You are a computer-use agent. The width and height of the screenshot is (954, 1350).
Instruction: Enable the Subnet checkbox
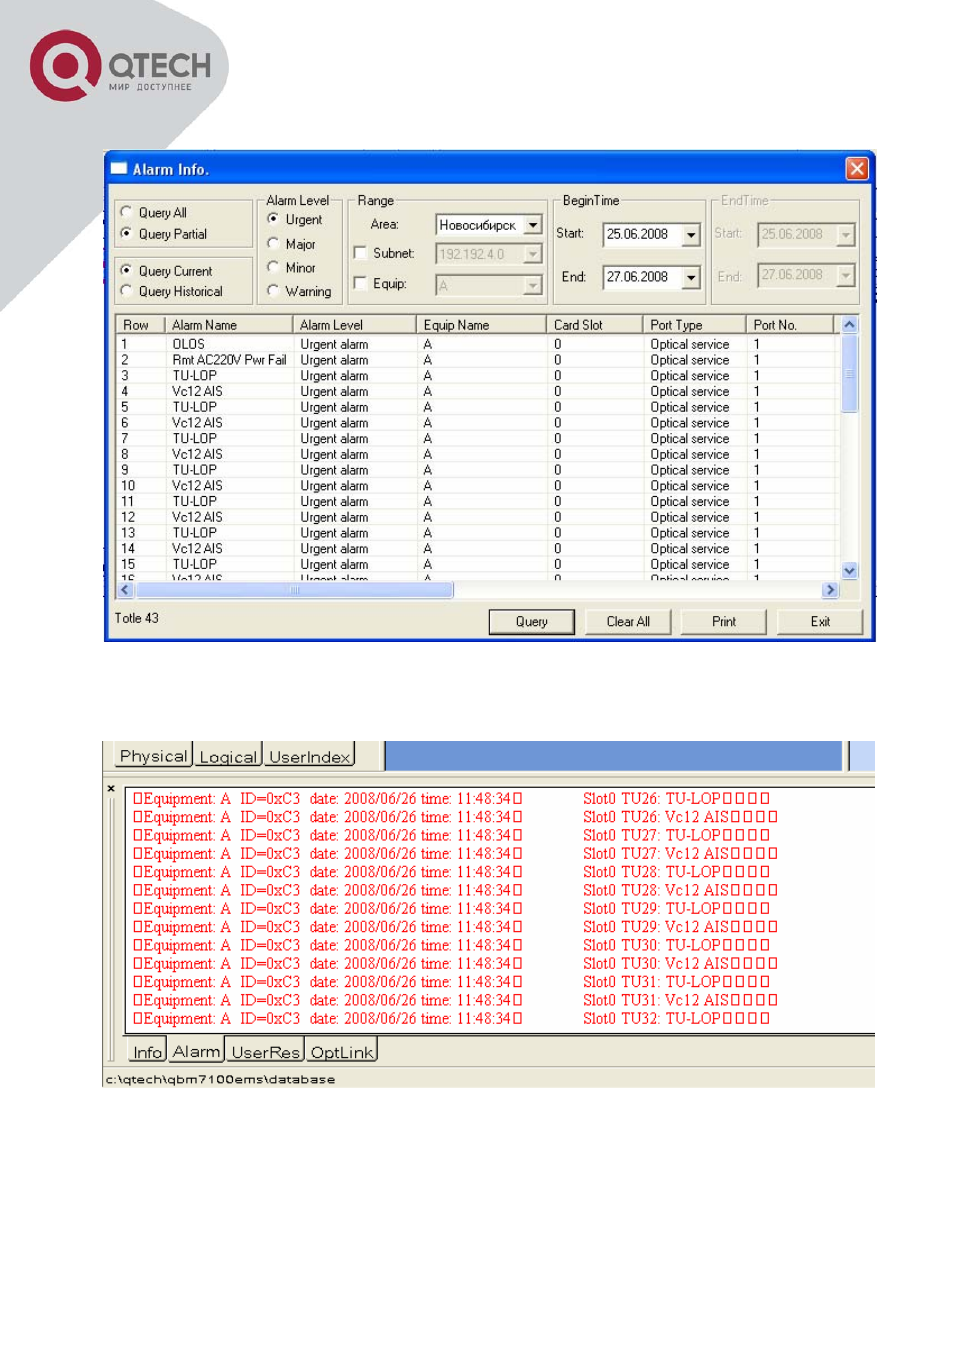tap(361, 253)
